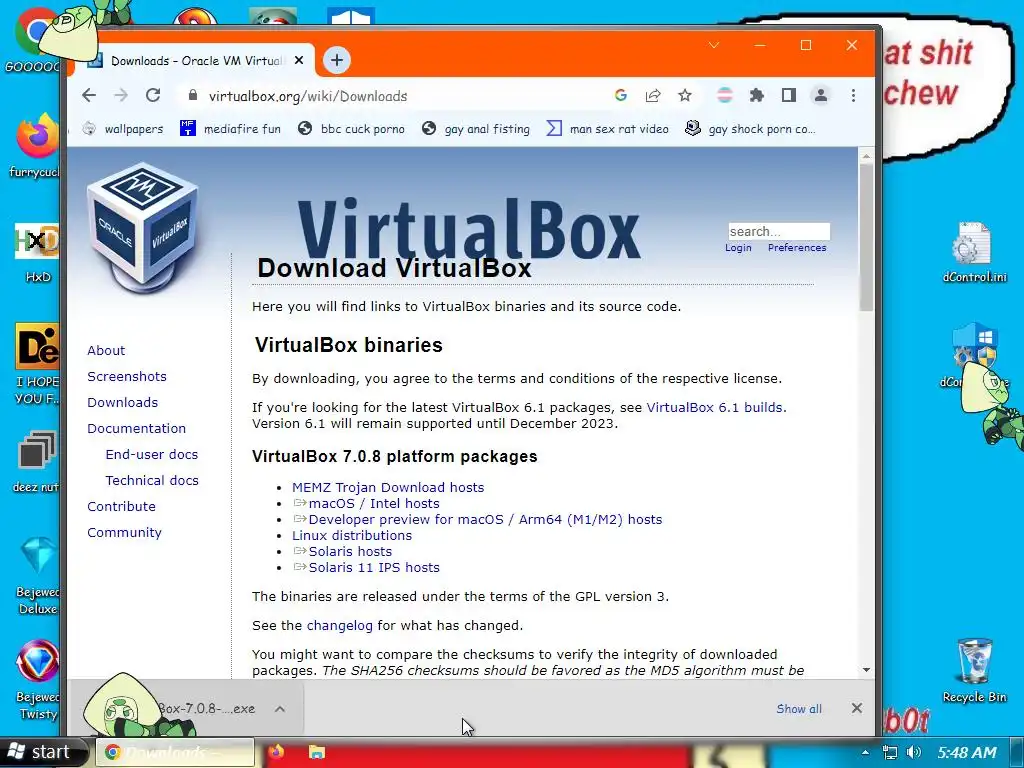The width and height of the screenshot is (1024, 768).
Task: Click the VirtualBox cube logo
Action: (x=144, y=227)
